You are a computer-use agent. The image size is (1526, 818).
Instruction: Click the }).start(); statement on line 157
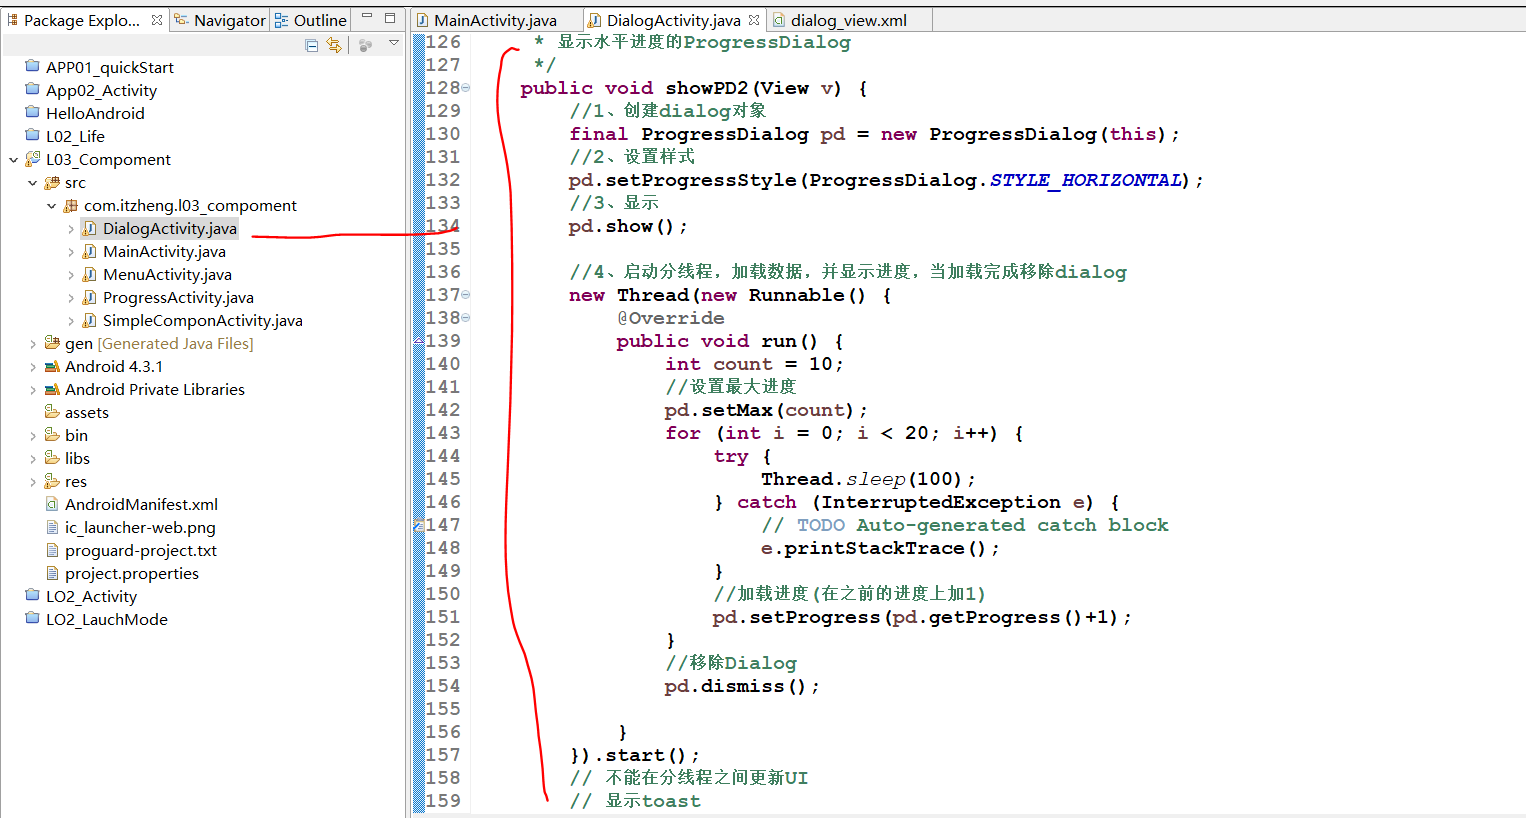pos(634,755)
